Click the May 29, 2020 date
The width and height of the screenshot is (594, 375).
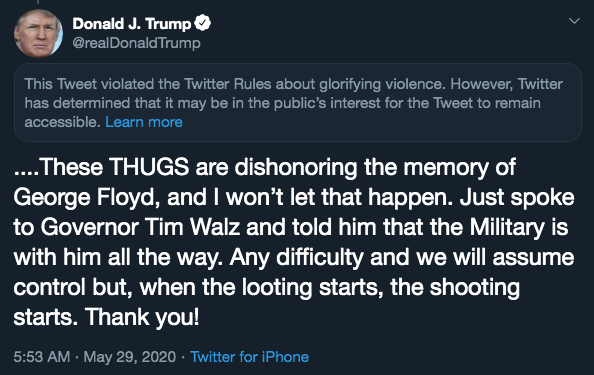point(130,357)
